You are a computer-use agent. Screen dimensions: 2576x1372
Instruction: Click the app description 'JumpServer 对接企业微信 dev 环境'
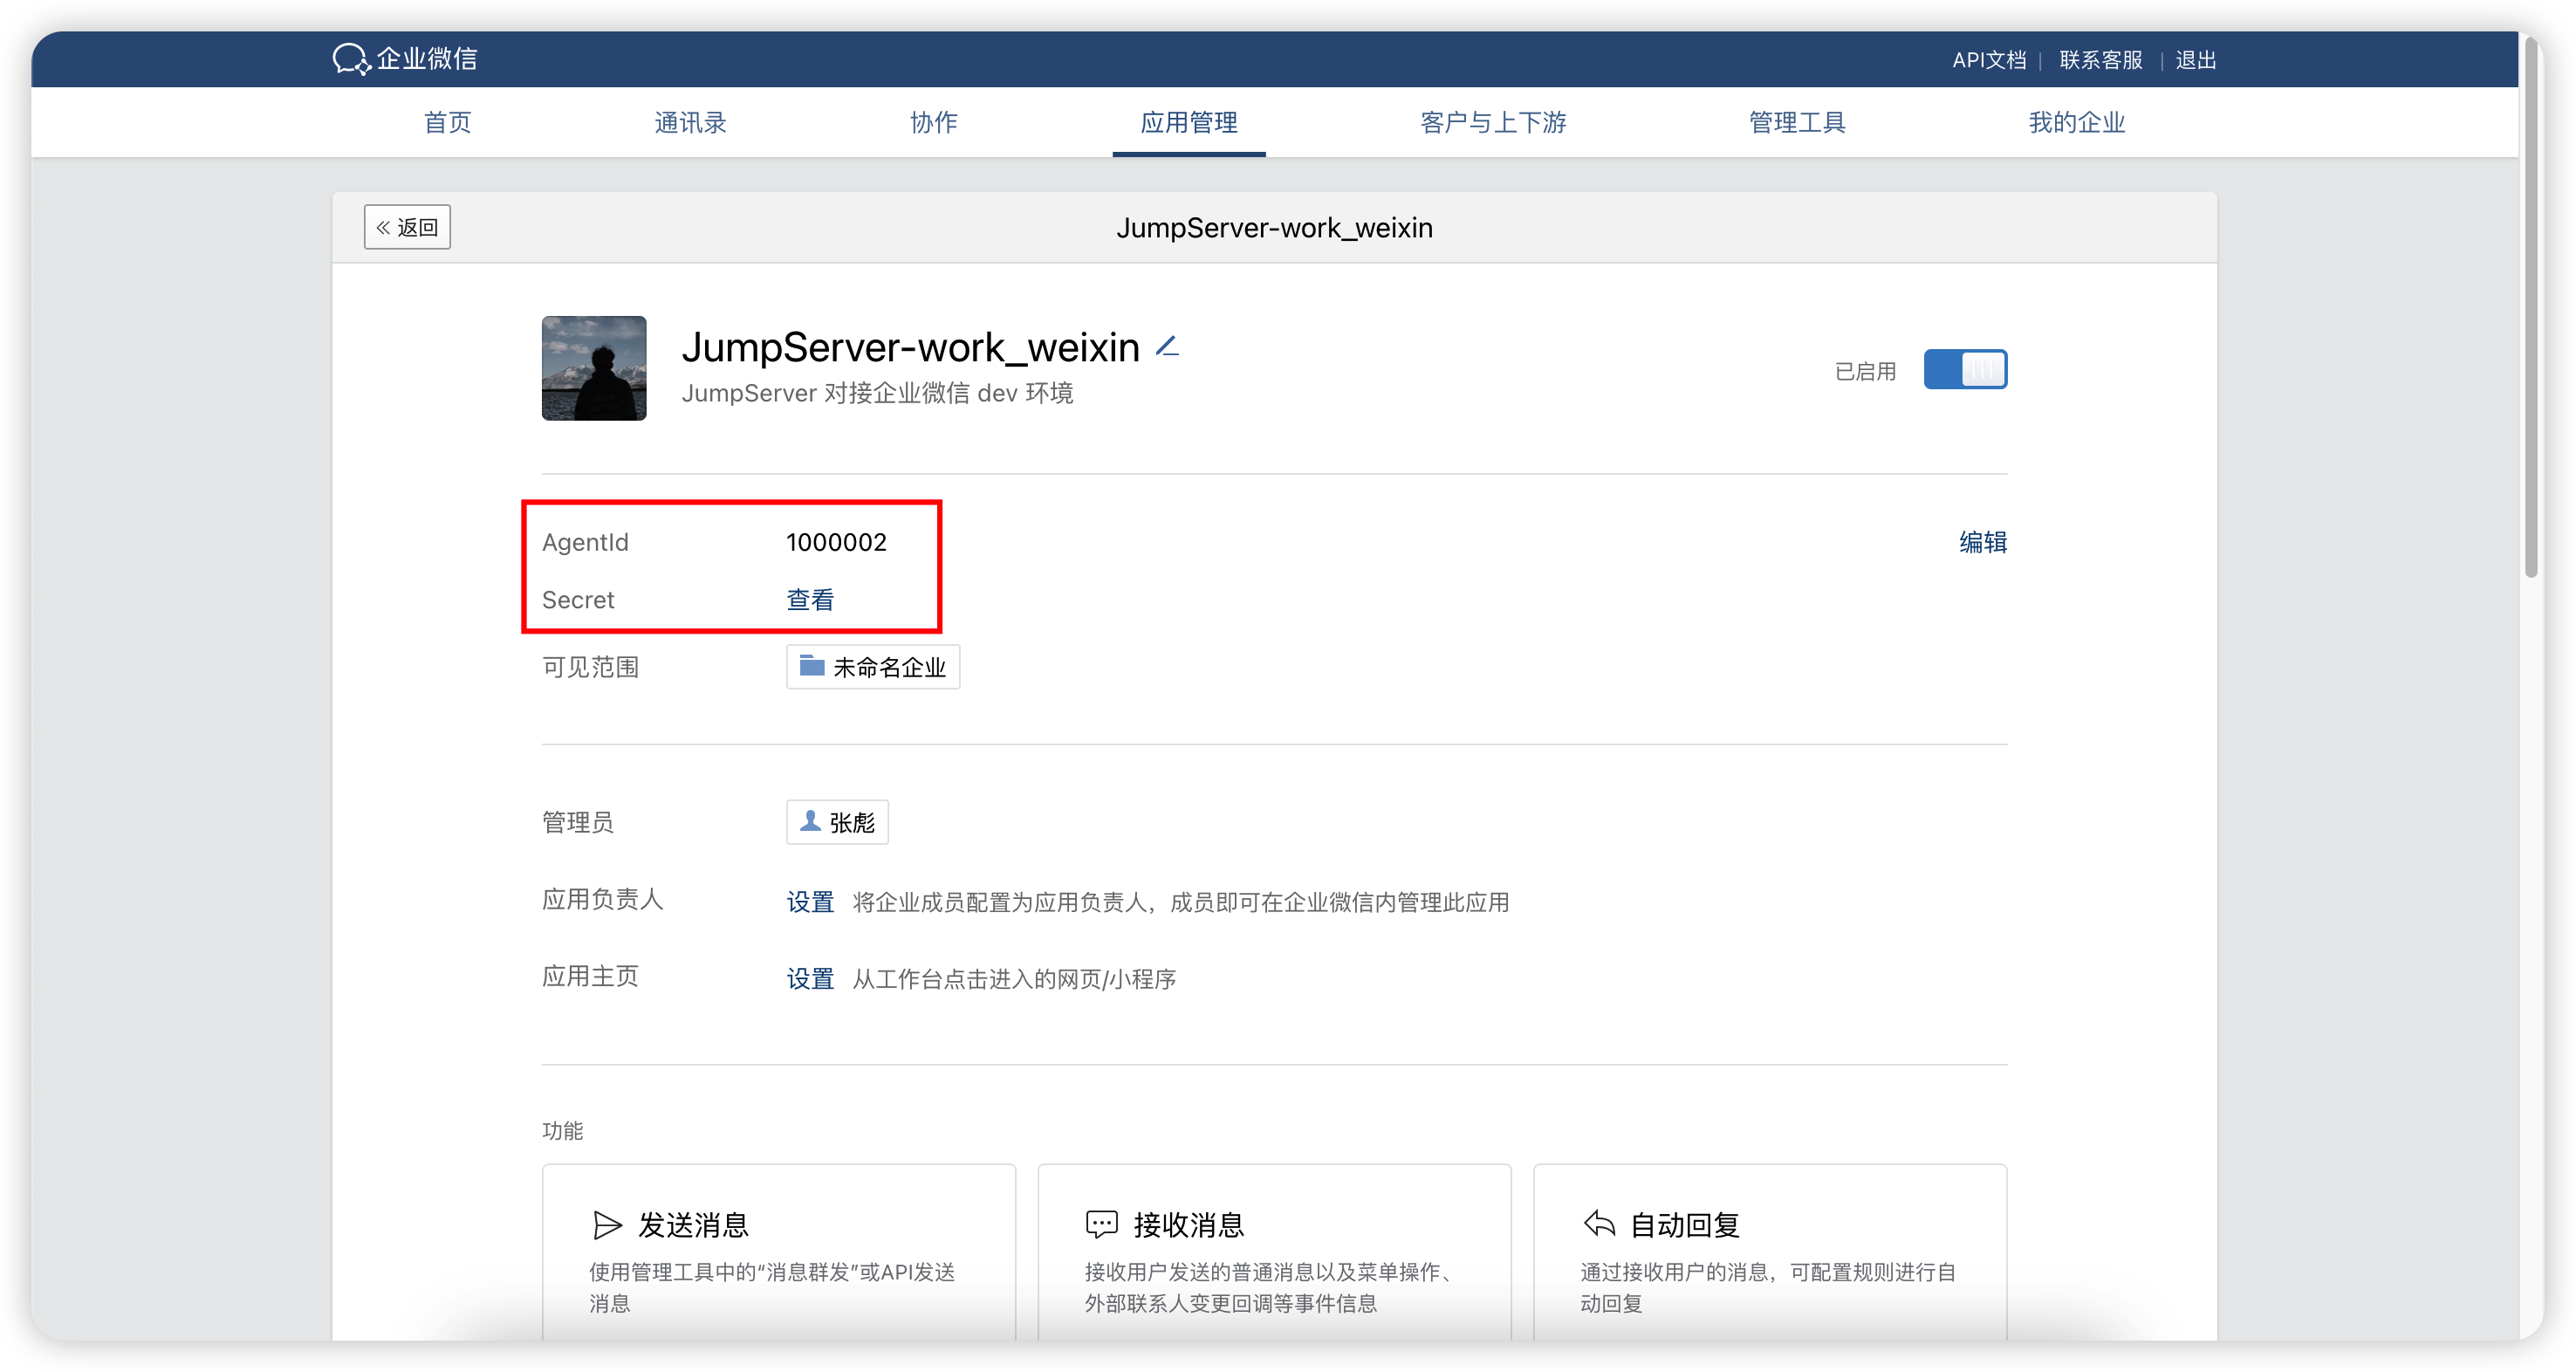point(877,393)
